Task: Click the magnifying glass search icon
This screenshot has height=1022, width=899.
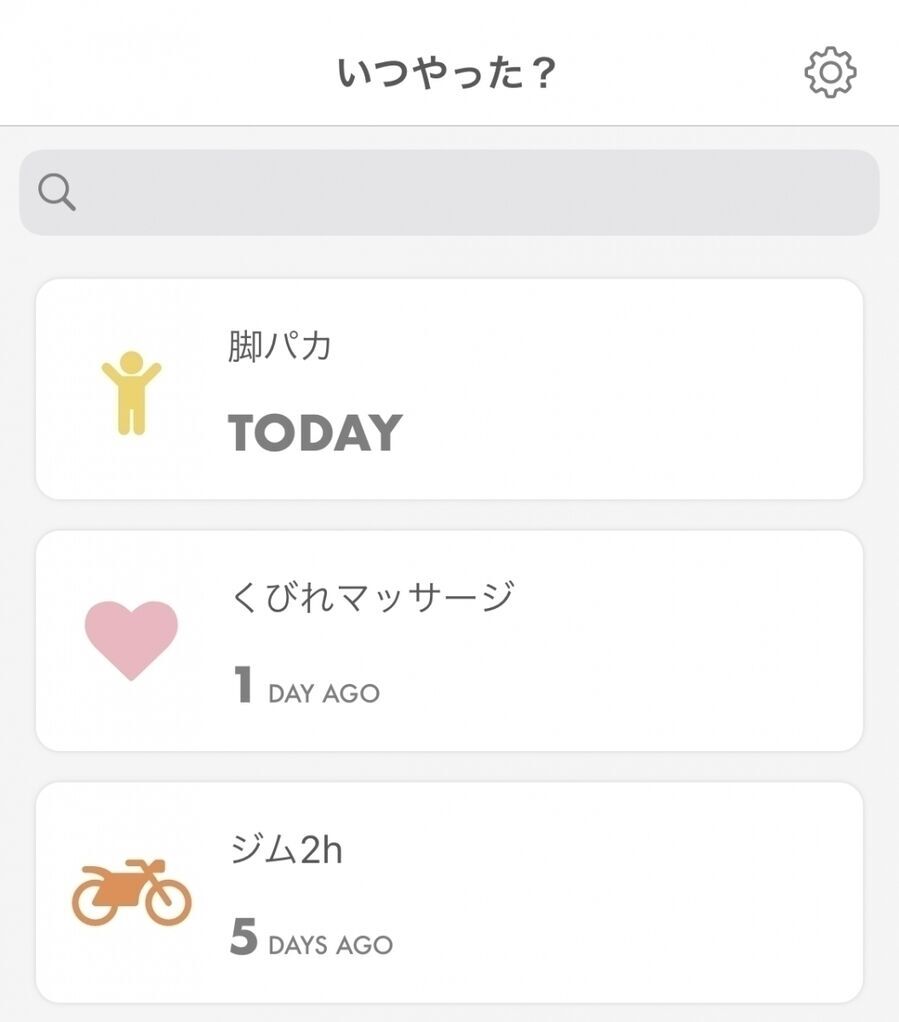Action: [x=57, y=192]
